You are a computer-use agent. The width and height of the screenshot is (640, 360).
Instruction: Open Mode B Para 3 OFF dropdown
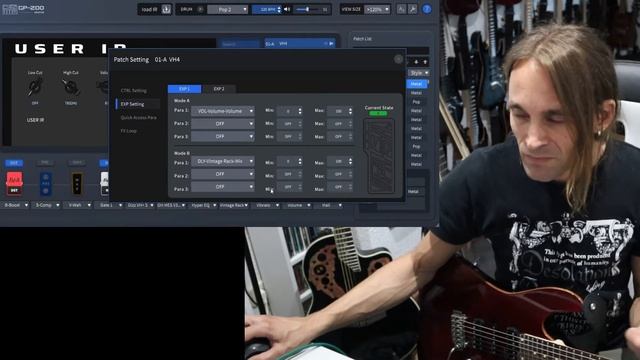click(x=222, y=187)
